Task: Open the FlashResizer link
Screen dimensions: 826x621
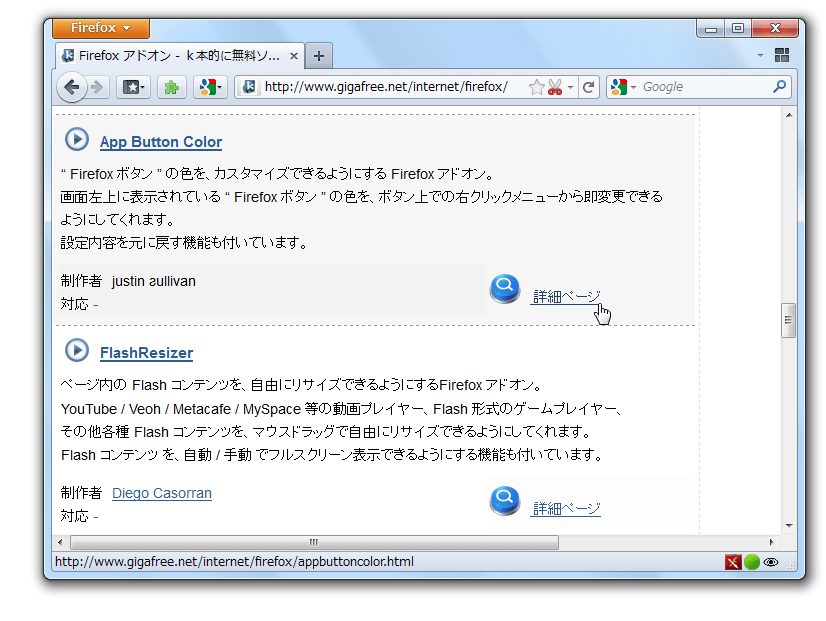Action: (x=146, y=353)
